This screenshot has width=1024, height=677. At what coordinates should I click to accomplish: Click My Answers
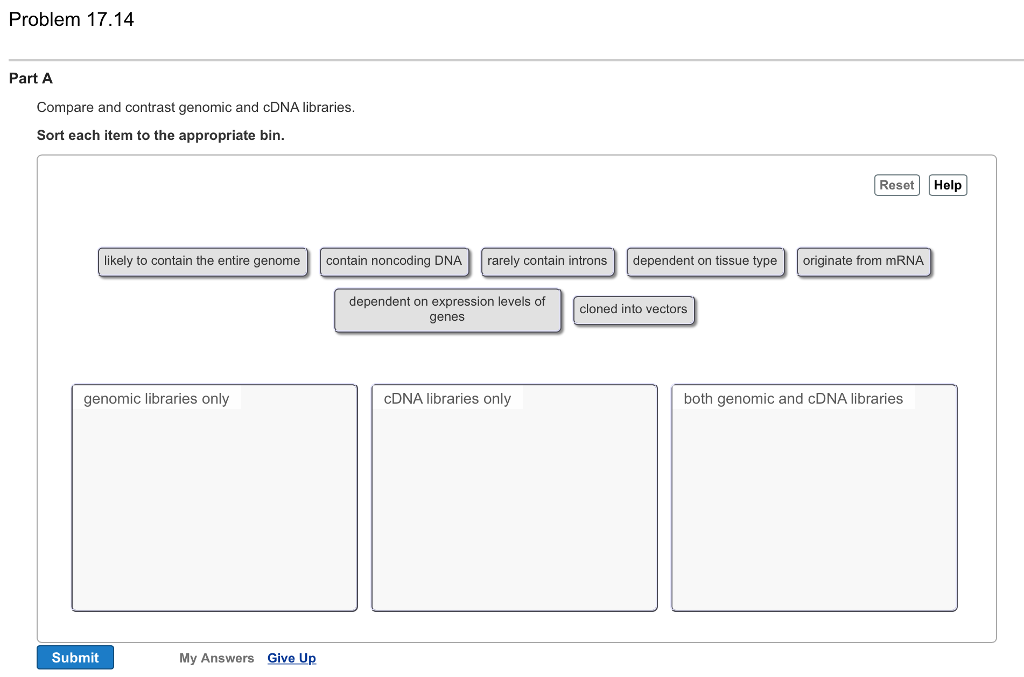point(216,657)
